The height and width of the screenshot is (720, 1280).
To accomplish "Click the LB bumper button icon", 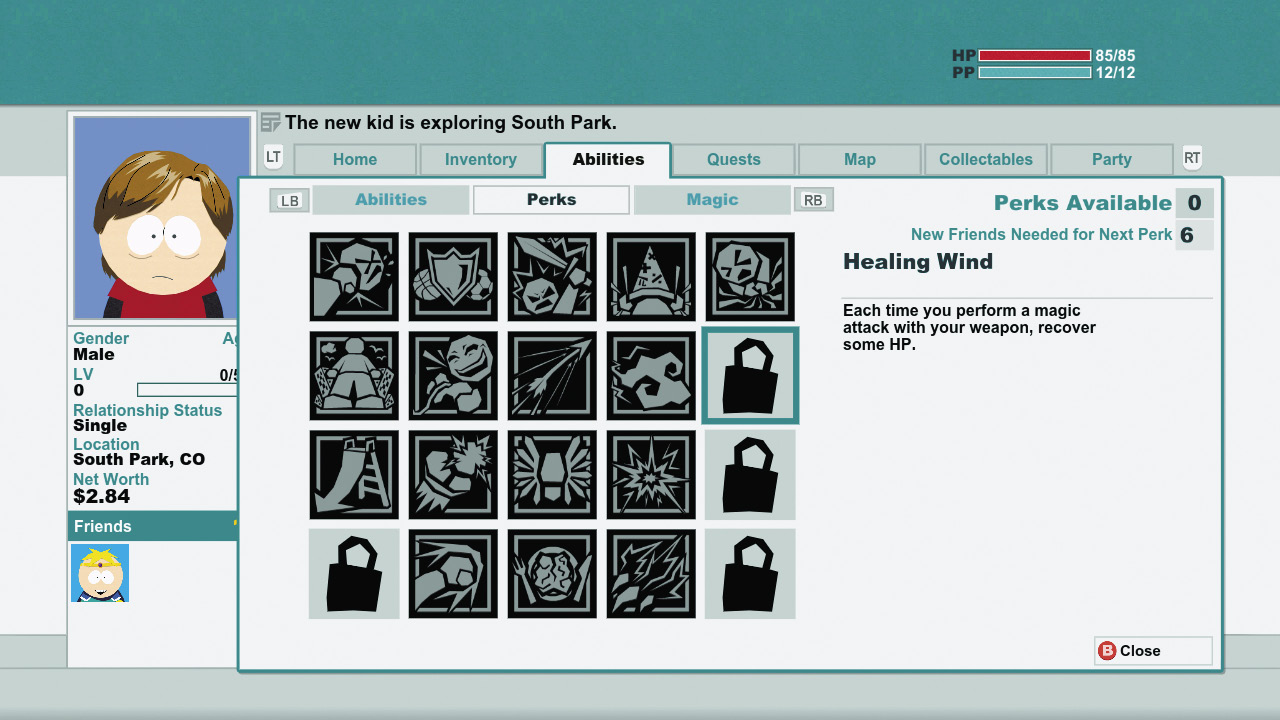I will click(x=289, y=201).
